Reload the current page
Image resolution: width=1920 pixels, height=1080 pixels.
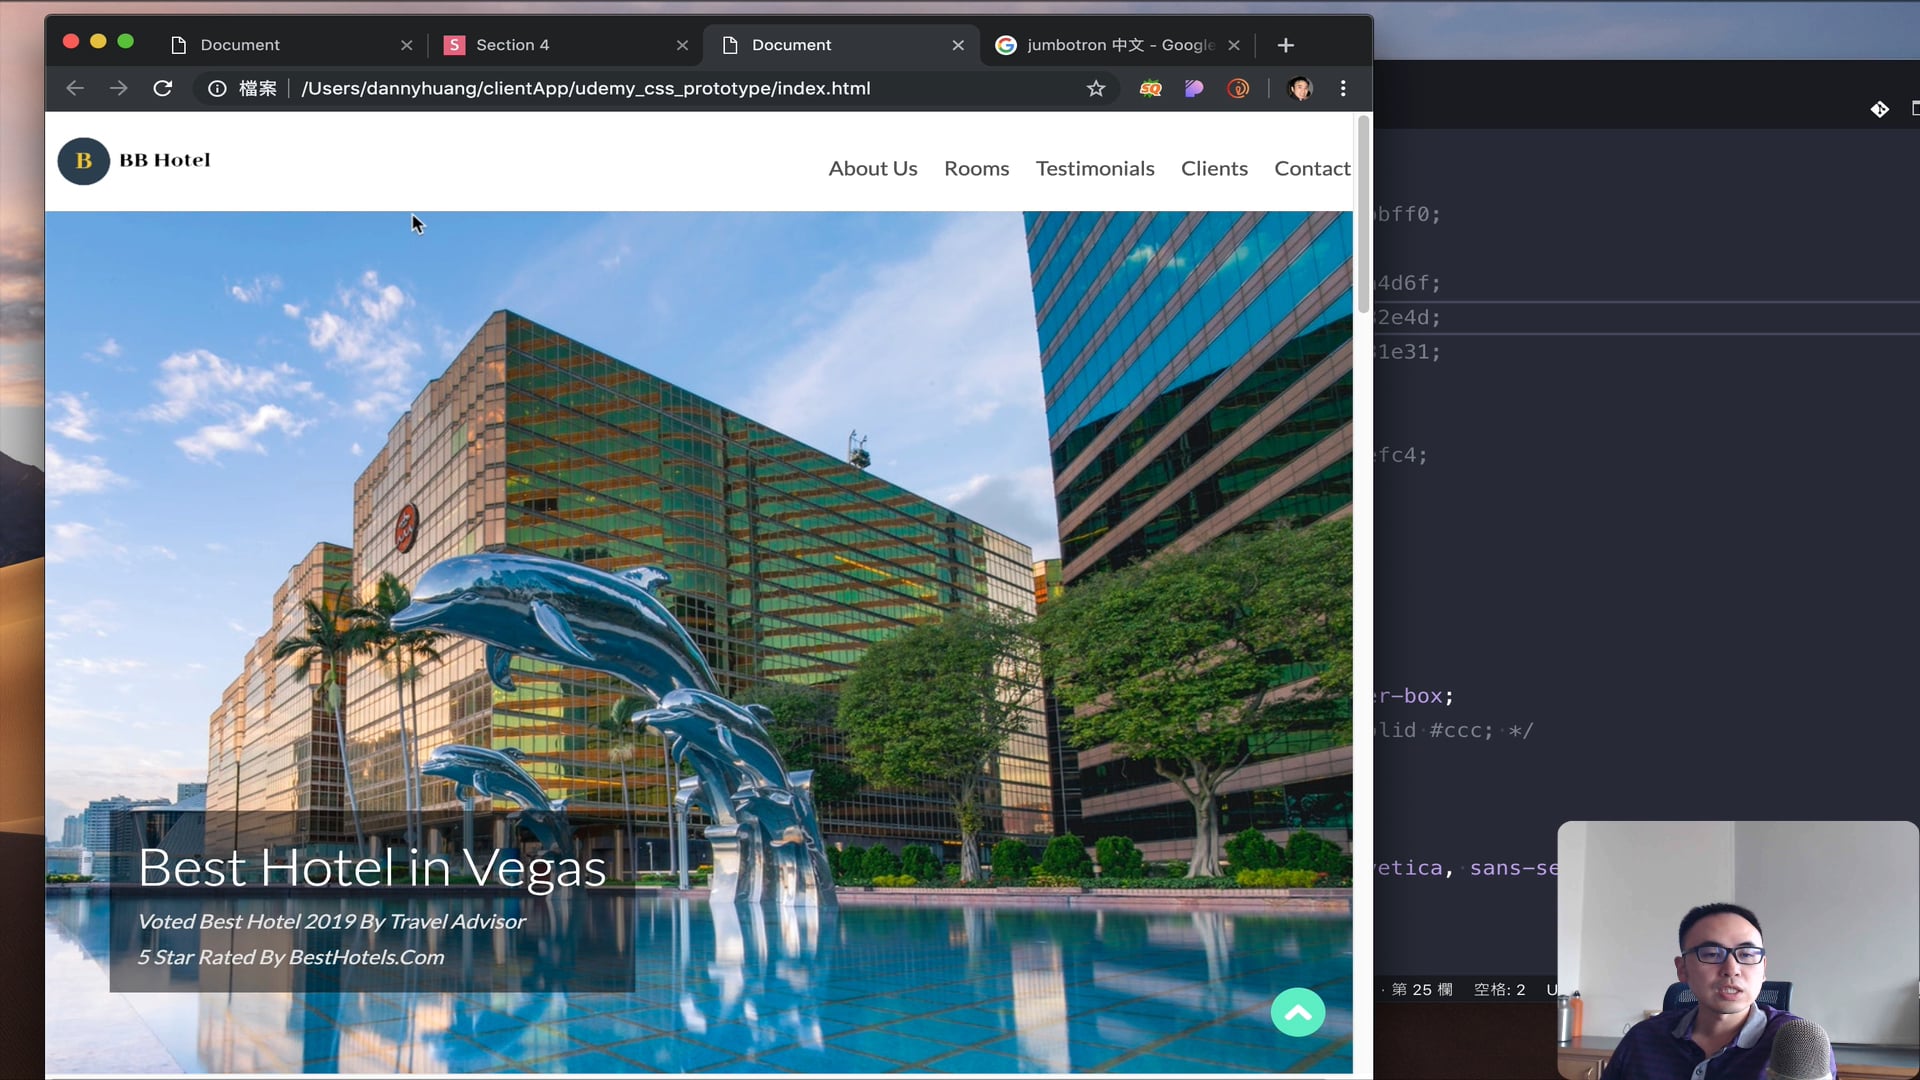(163, 88)
